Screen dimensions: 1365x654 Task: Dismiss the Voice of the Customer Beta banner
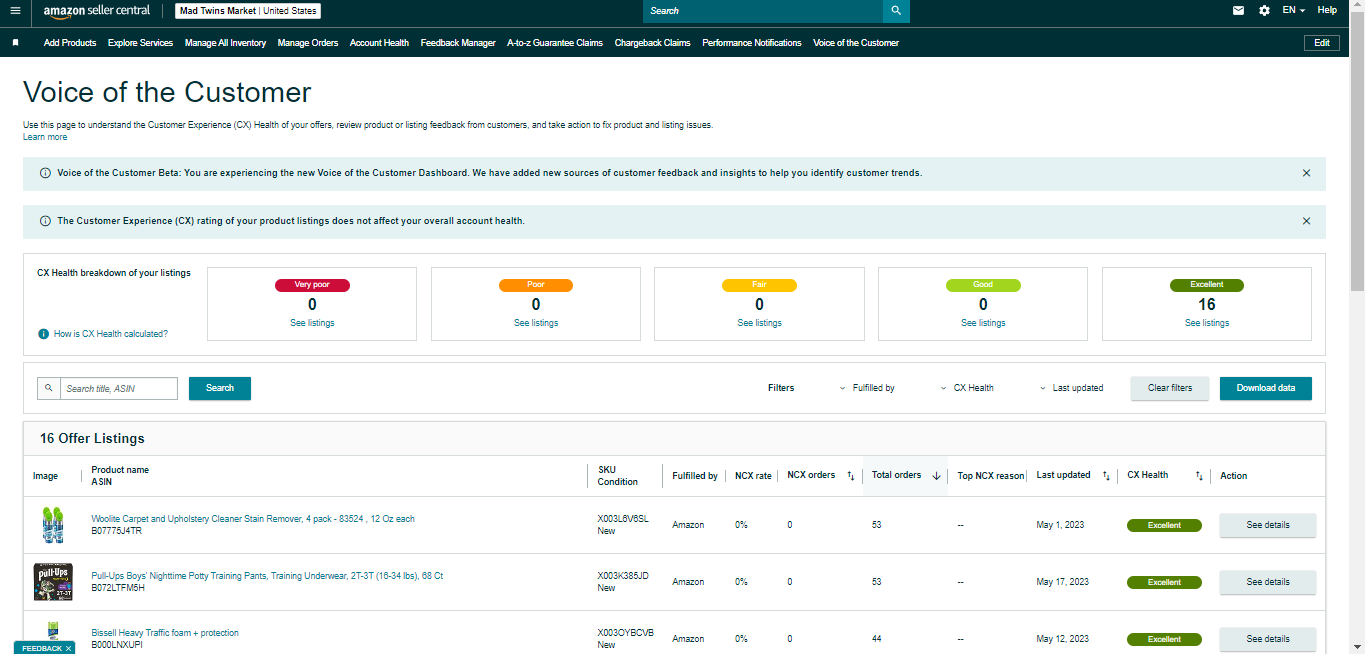[1306, 173]
